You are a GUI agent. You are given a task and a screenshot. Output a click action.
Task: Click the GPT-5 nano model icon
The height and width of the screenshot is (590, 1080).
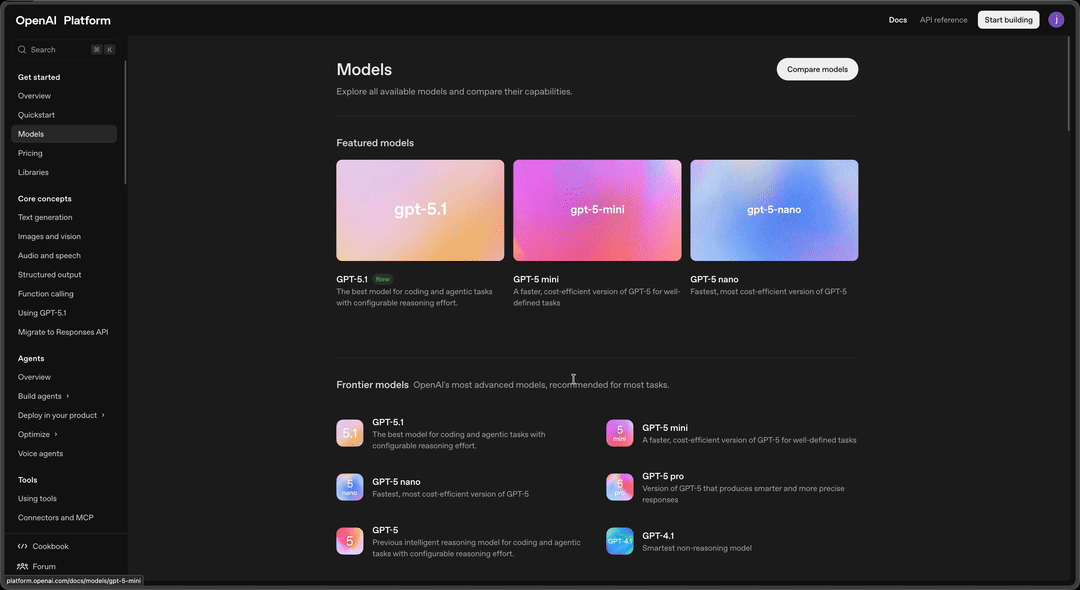(x=349, y=487)
